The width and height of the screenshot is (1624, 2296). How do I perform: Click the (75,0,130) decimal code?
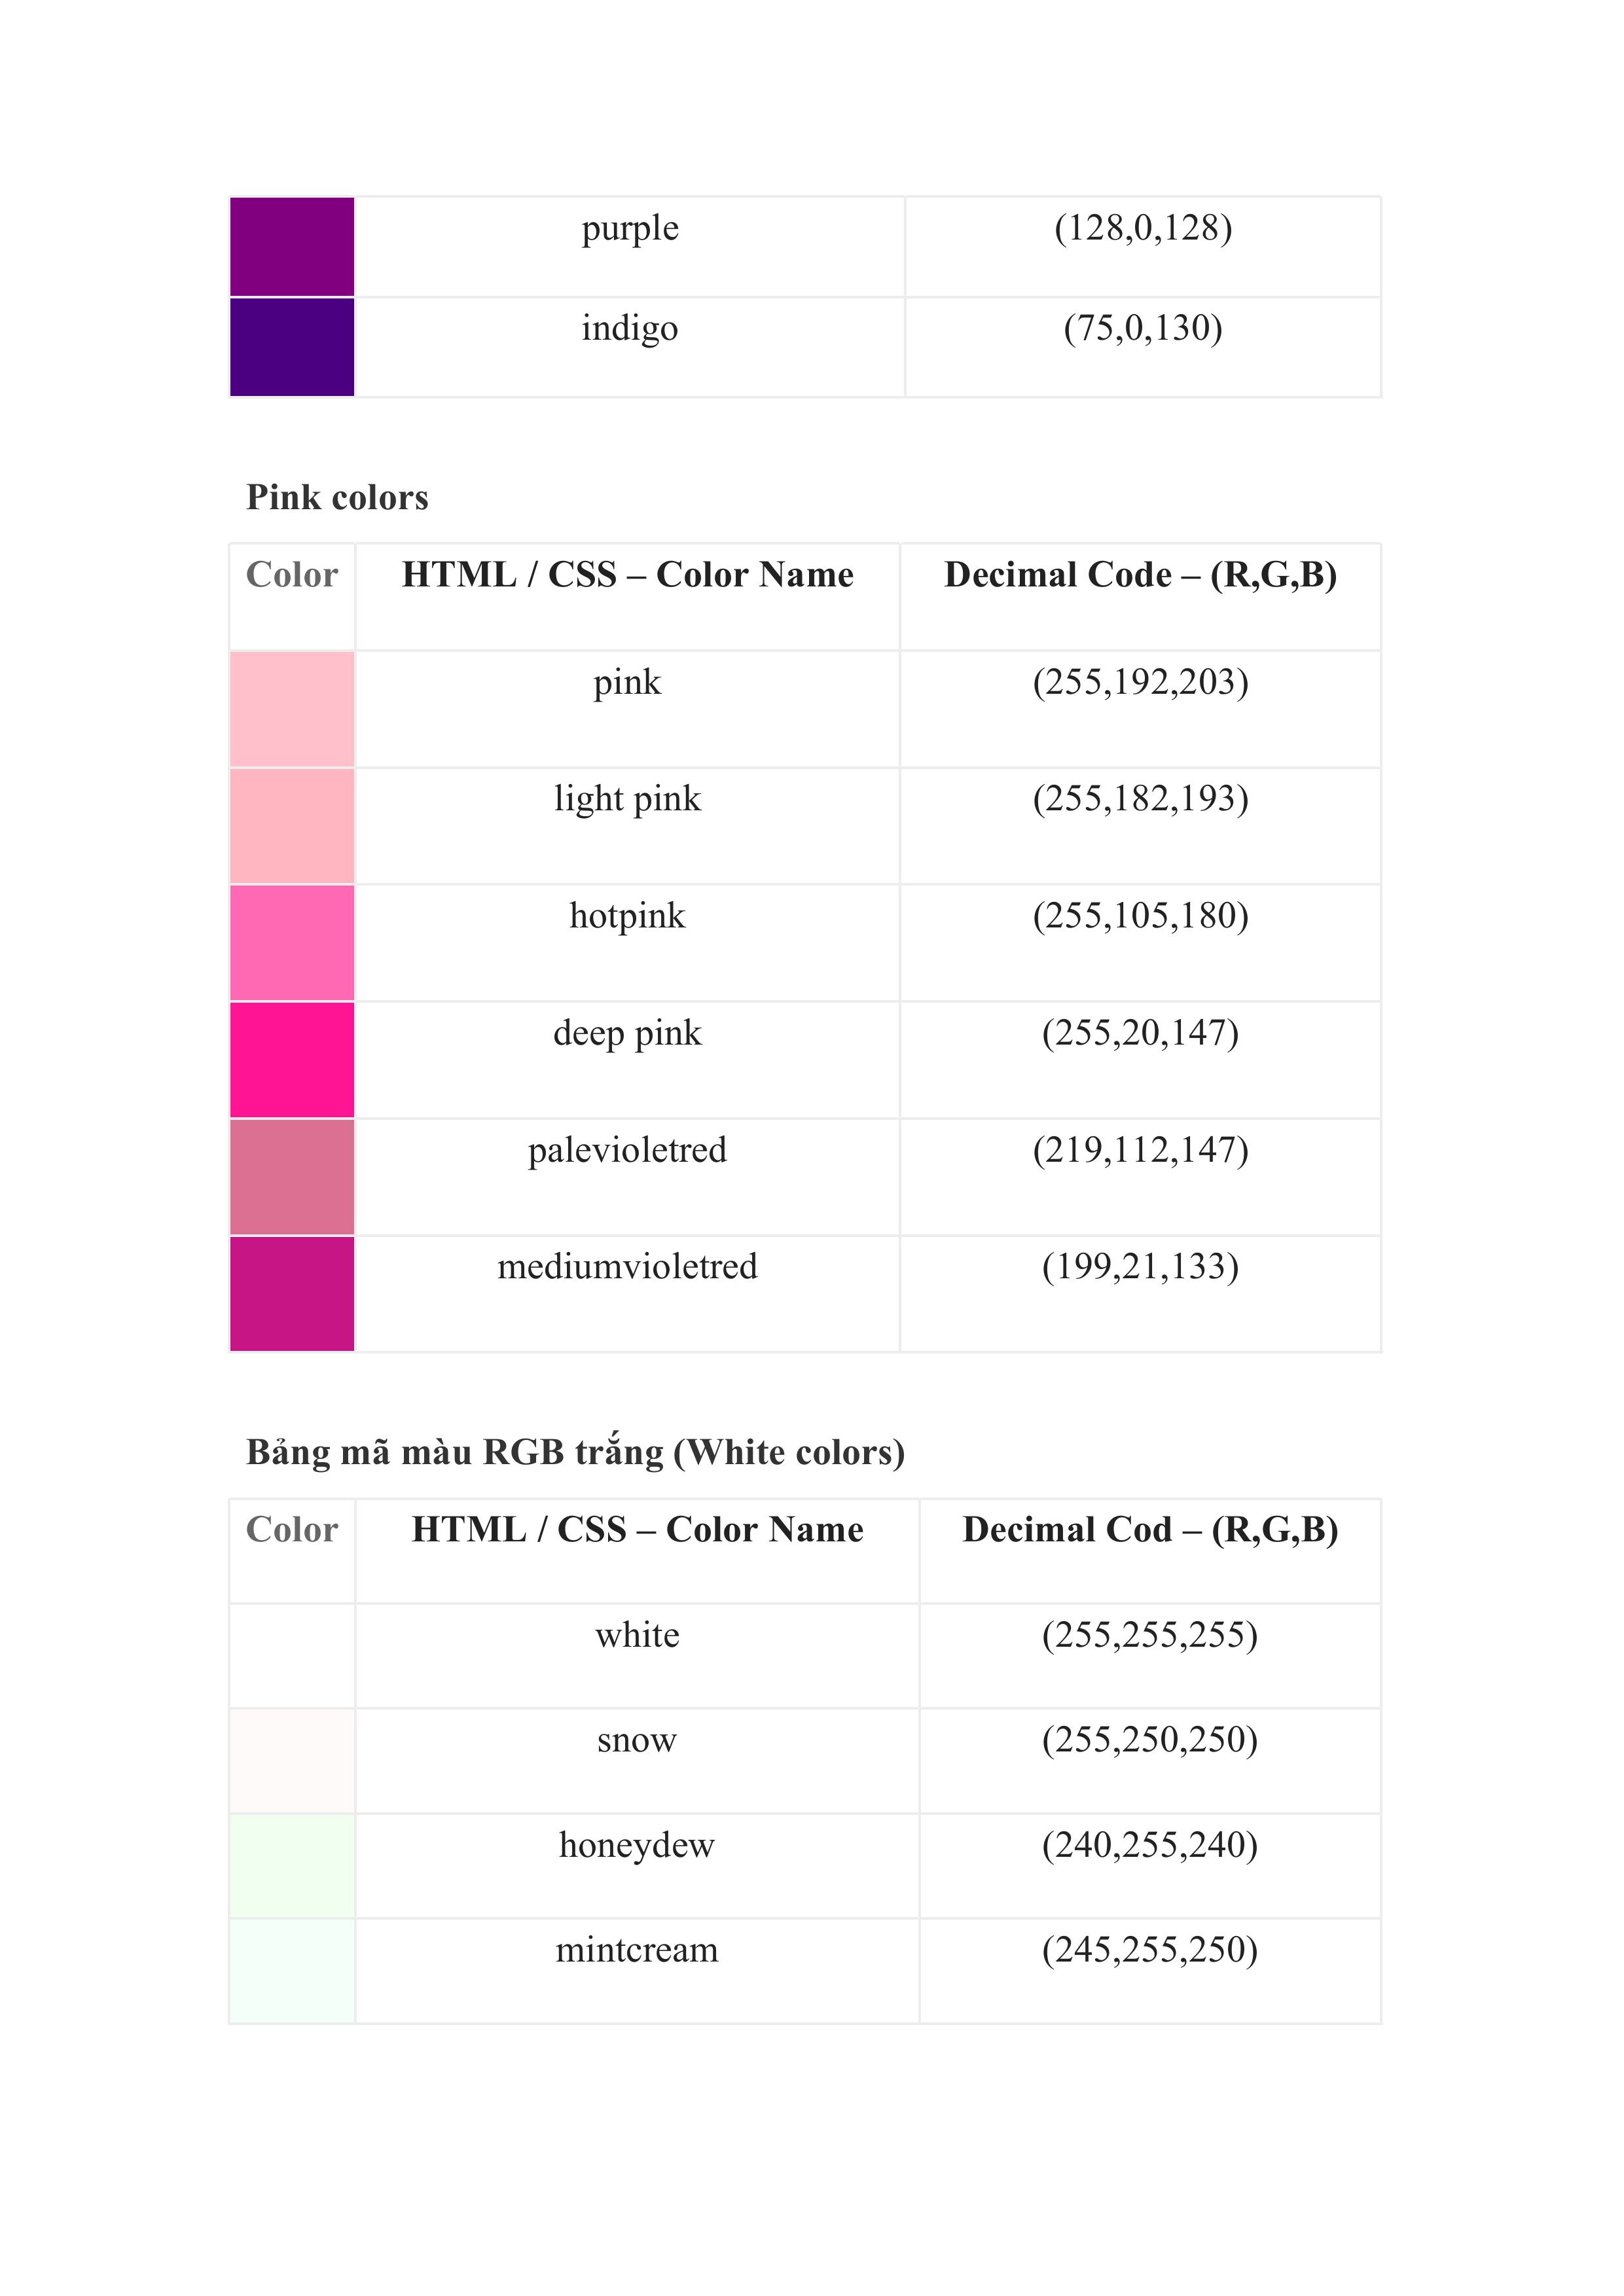pos(1143,328)
